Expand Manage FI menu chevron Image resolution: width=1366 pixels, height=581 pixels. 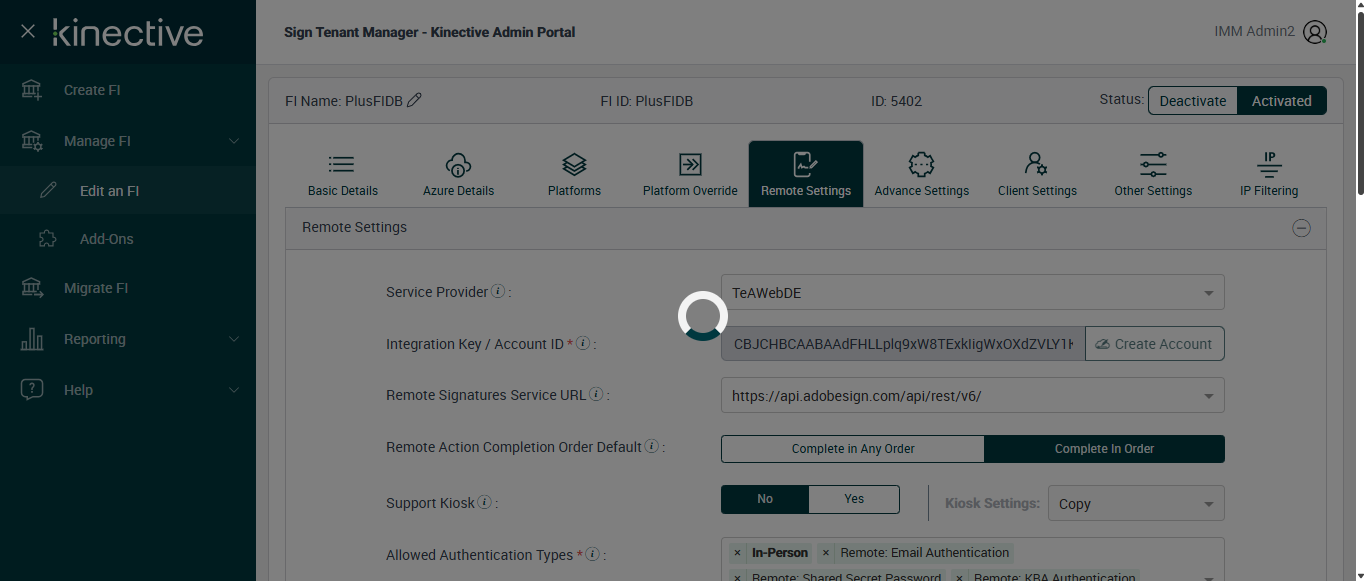pos(234,141)
